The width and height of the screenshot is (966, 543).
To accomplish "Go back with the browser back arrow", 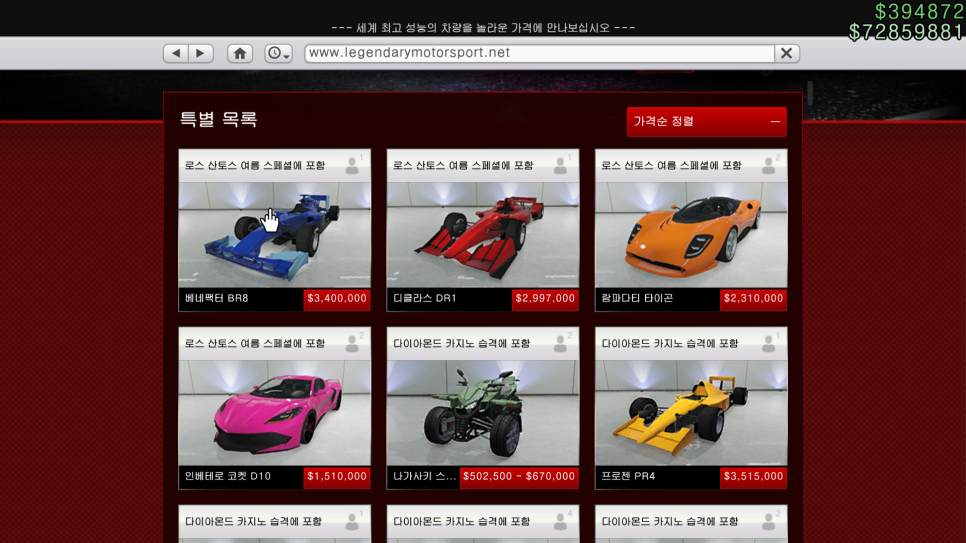I will [176, 53].
